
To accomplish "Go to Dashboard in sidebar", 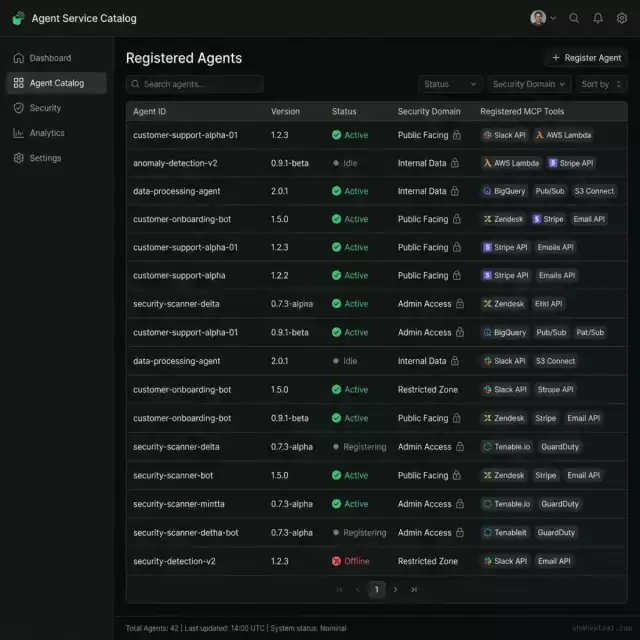I will coord(57,58).
